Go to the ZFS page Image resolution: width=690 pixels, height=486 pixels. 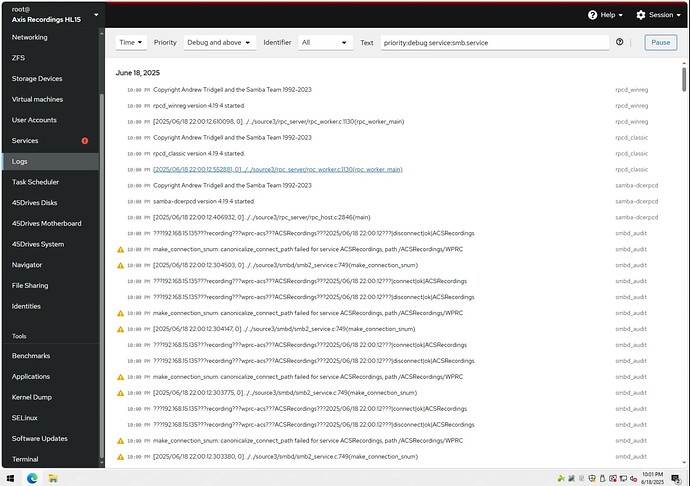pyautogui.click(x=50, y=58)
